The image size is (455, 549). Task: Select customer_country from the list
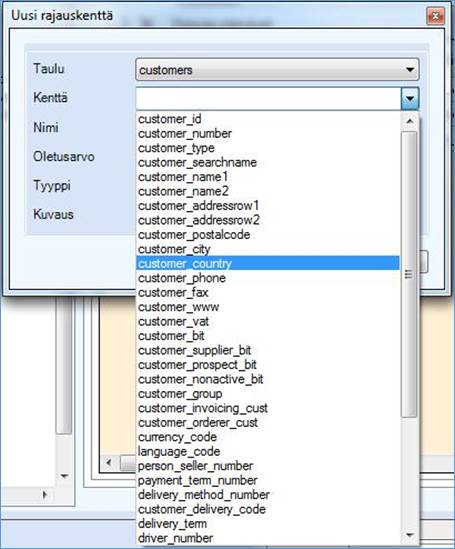268,263
